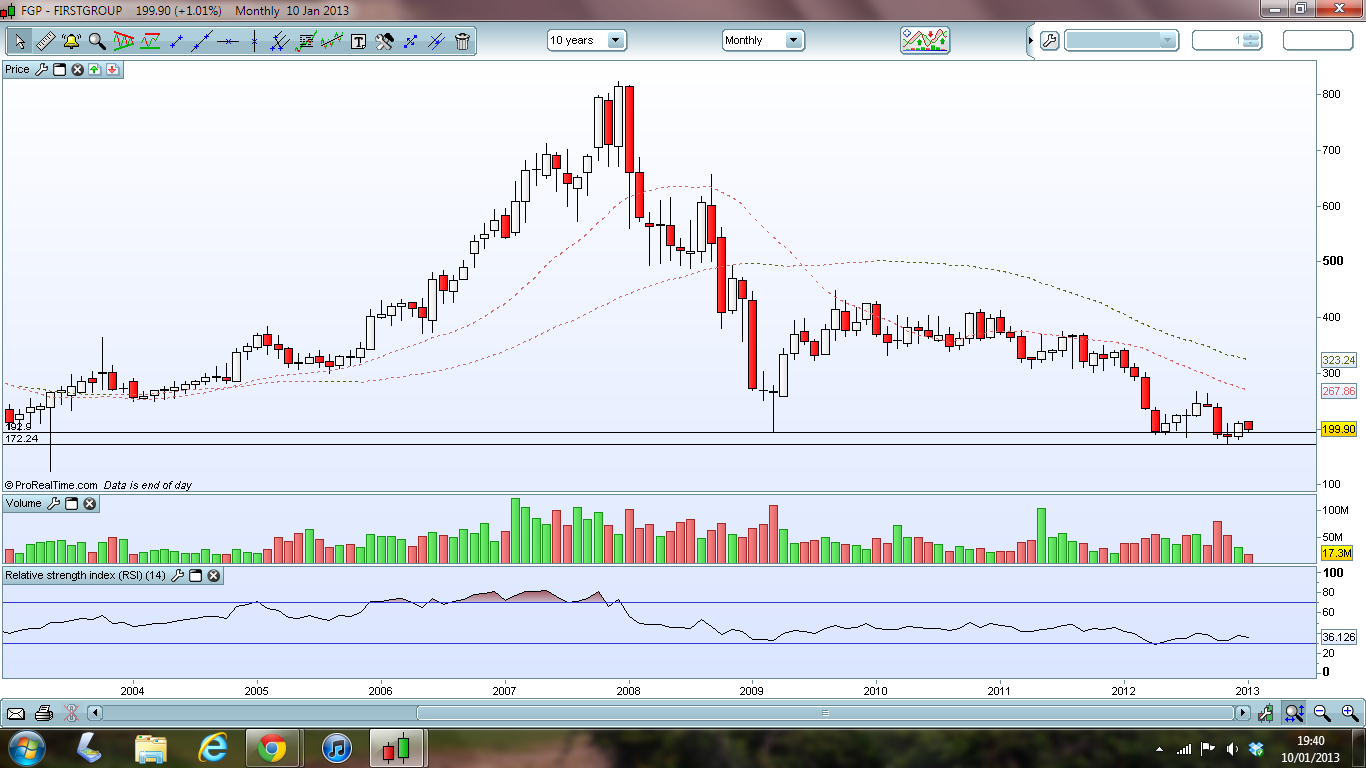Close the Volume panel
1366x768 pixels.
click(90, 504)
